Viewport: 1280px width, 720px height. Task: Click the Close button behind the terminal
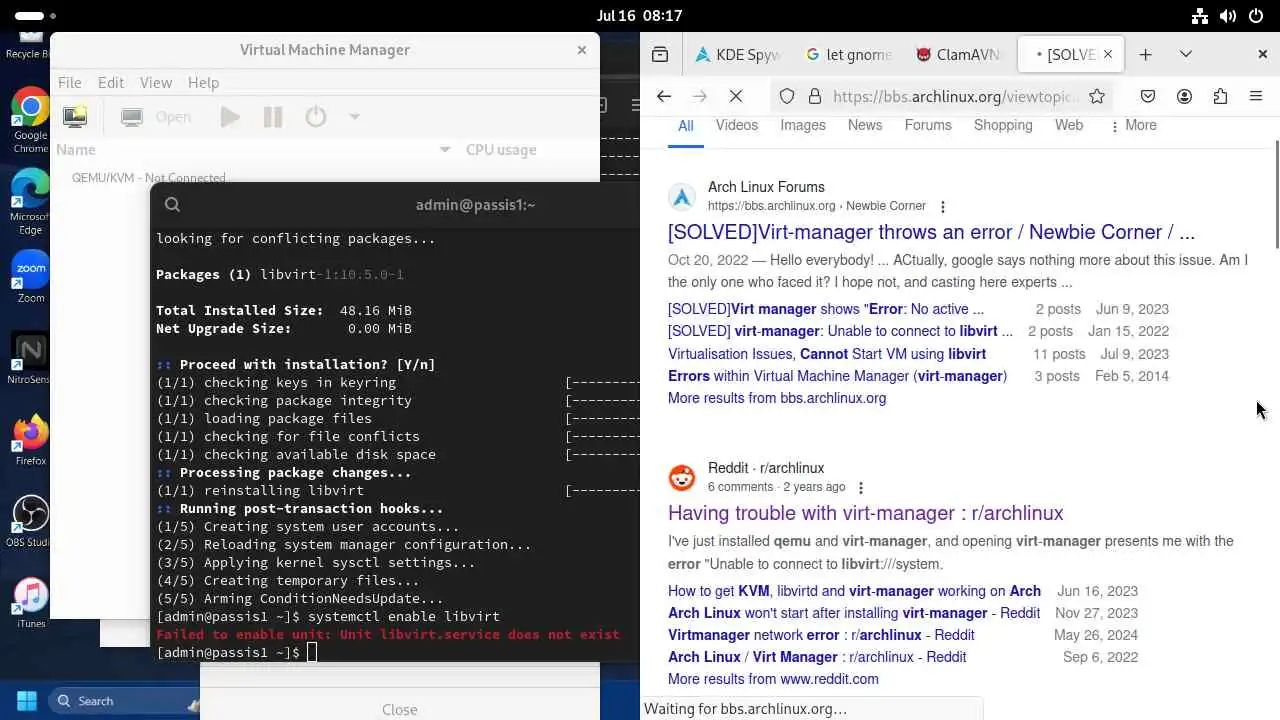coord(400,709)
